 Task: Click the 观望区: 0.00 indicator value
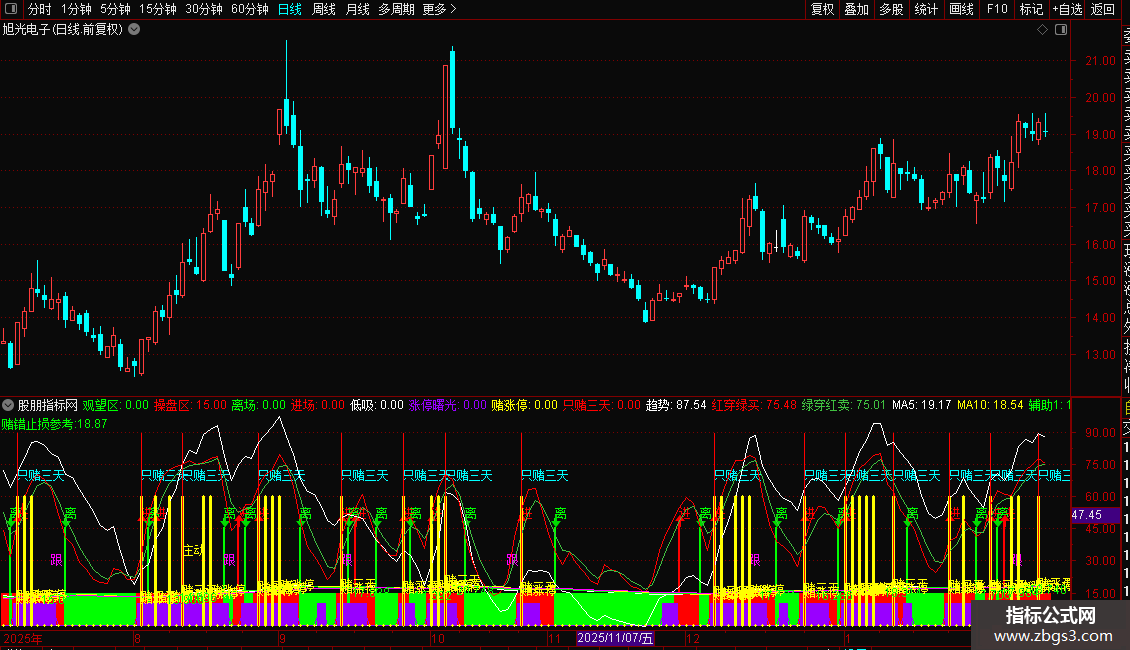(115, 405)
